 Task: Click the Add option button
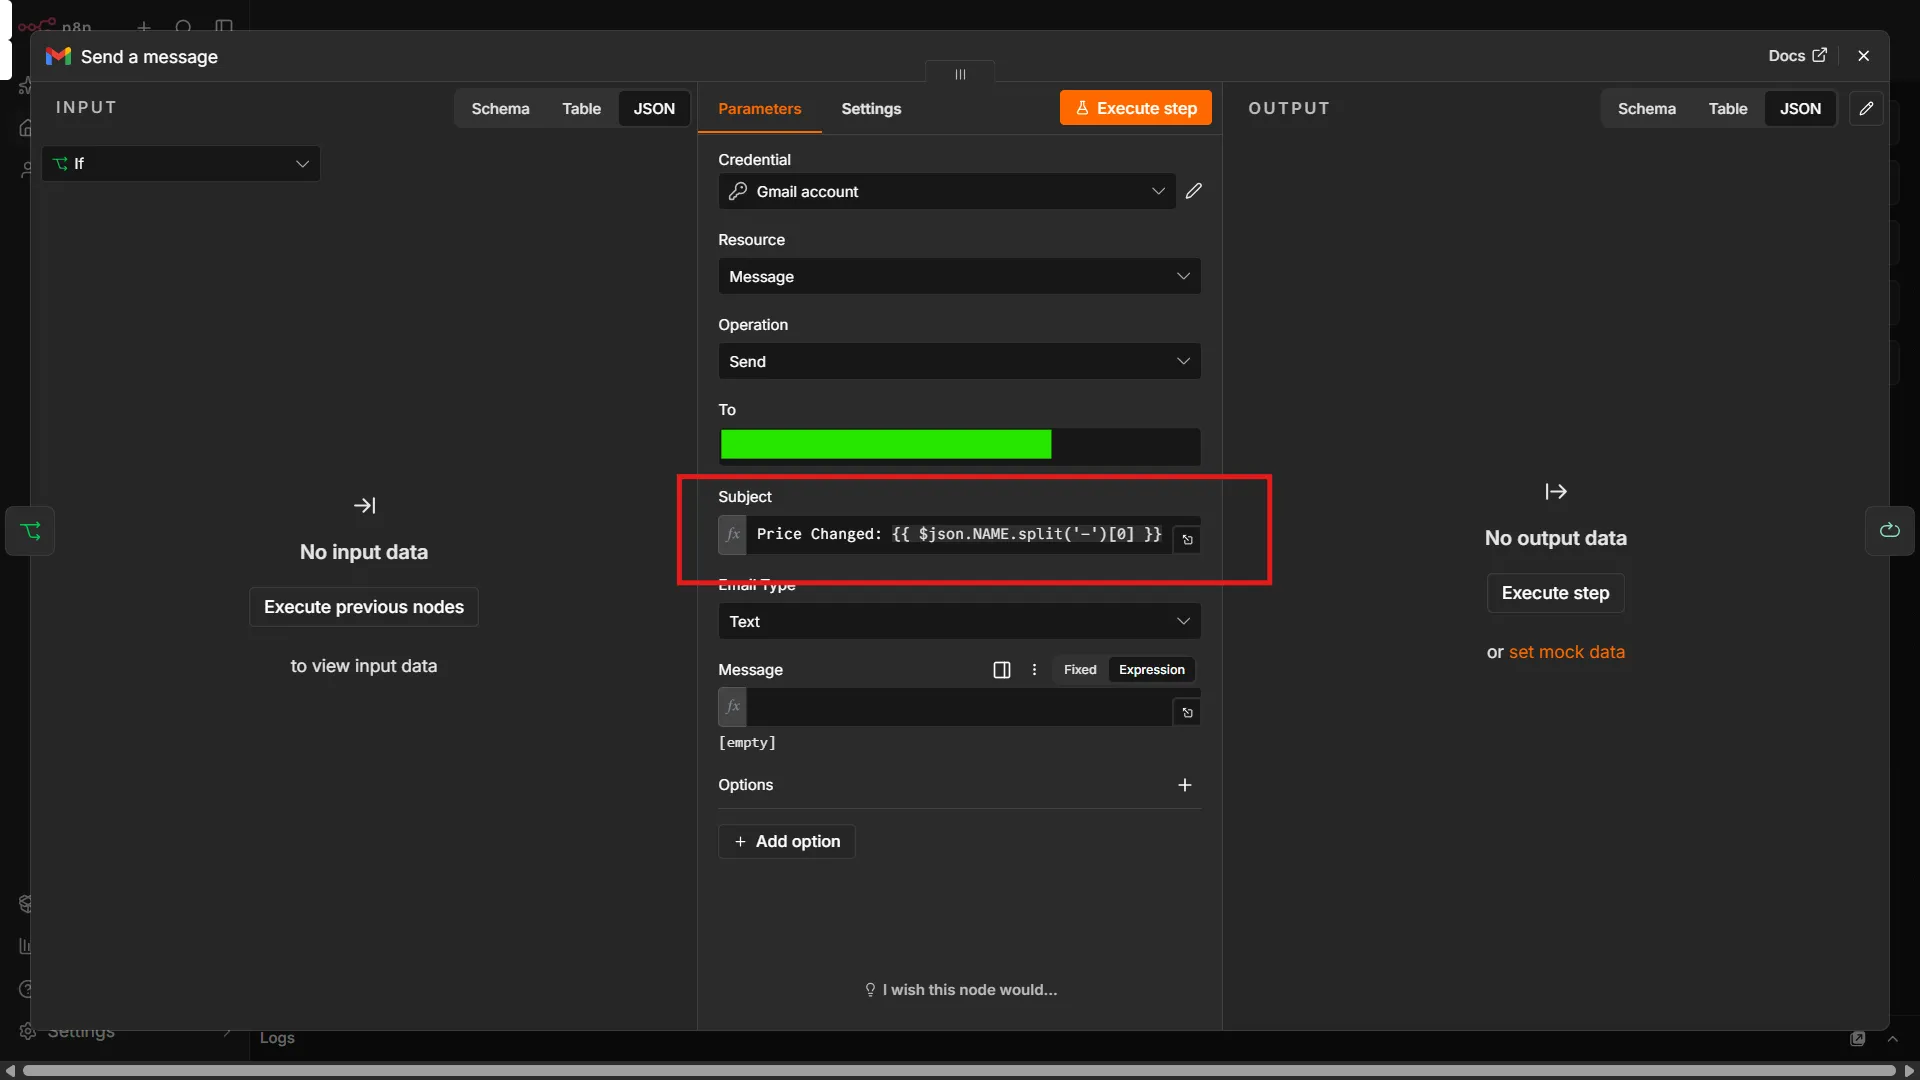click(x=786, y=841)
